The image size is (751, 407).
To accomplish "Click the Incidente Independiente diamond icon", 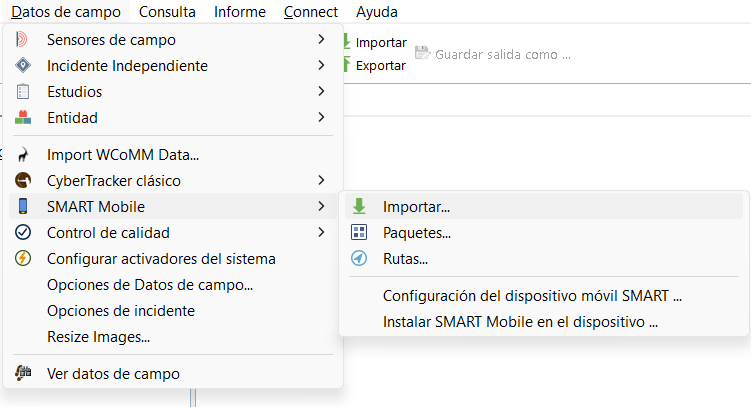I will click(23, 66).
